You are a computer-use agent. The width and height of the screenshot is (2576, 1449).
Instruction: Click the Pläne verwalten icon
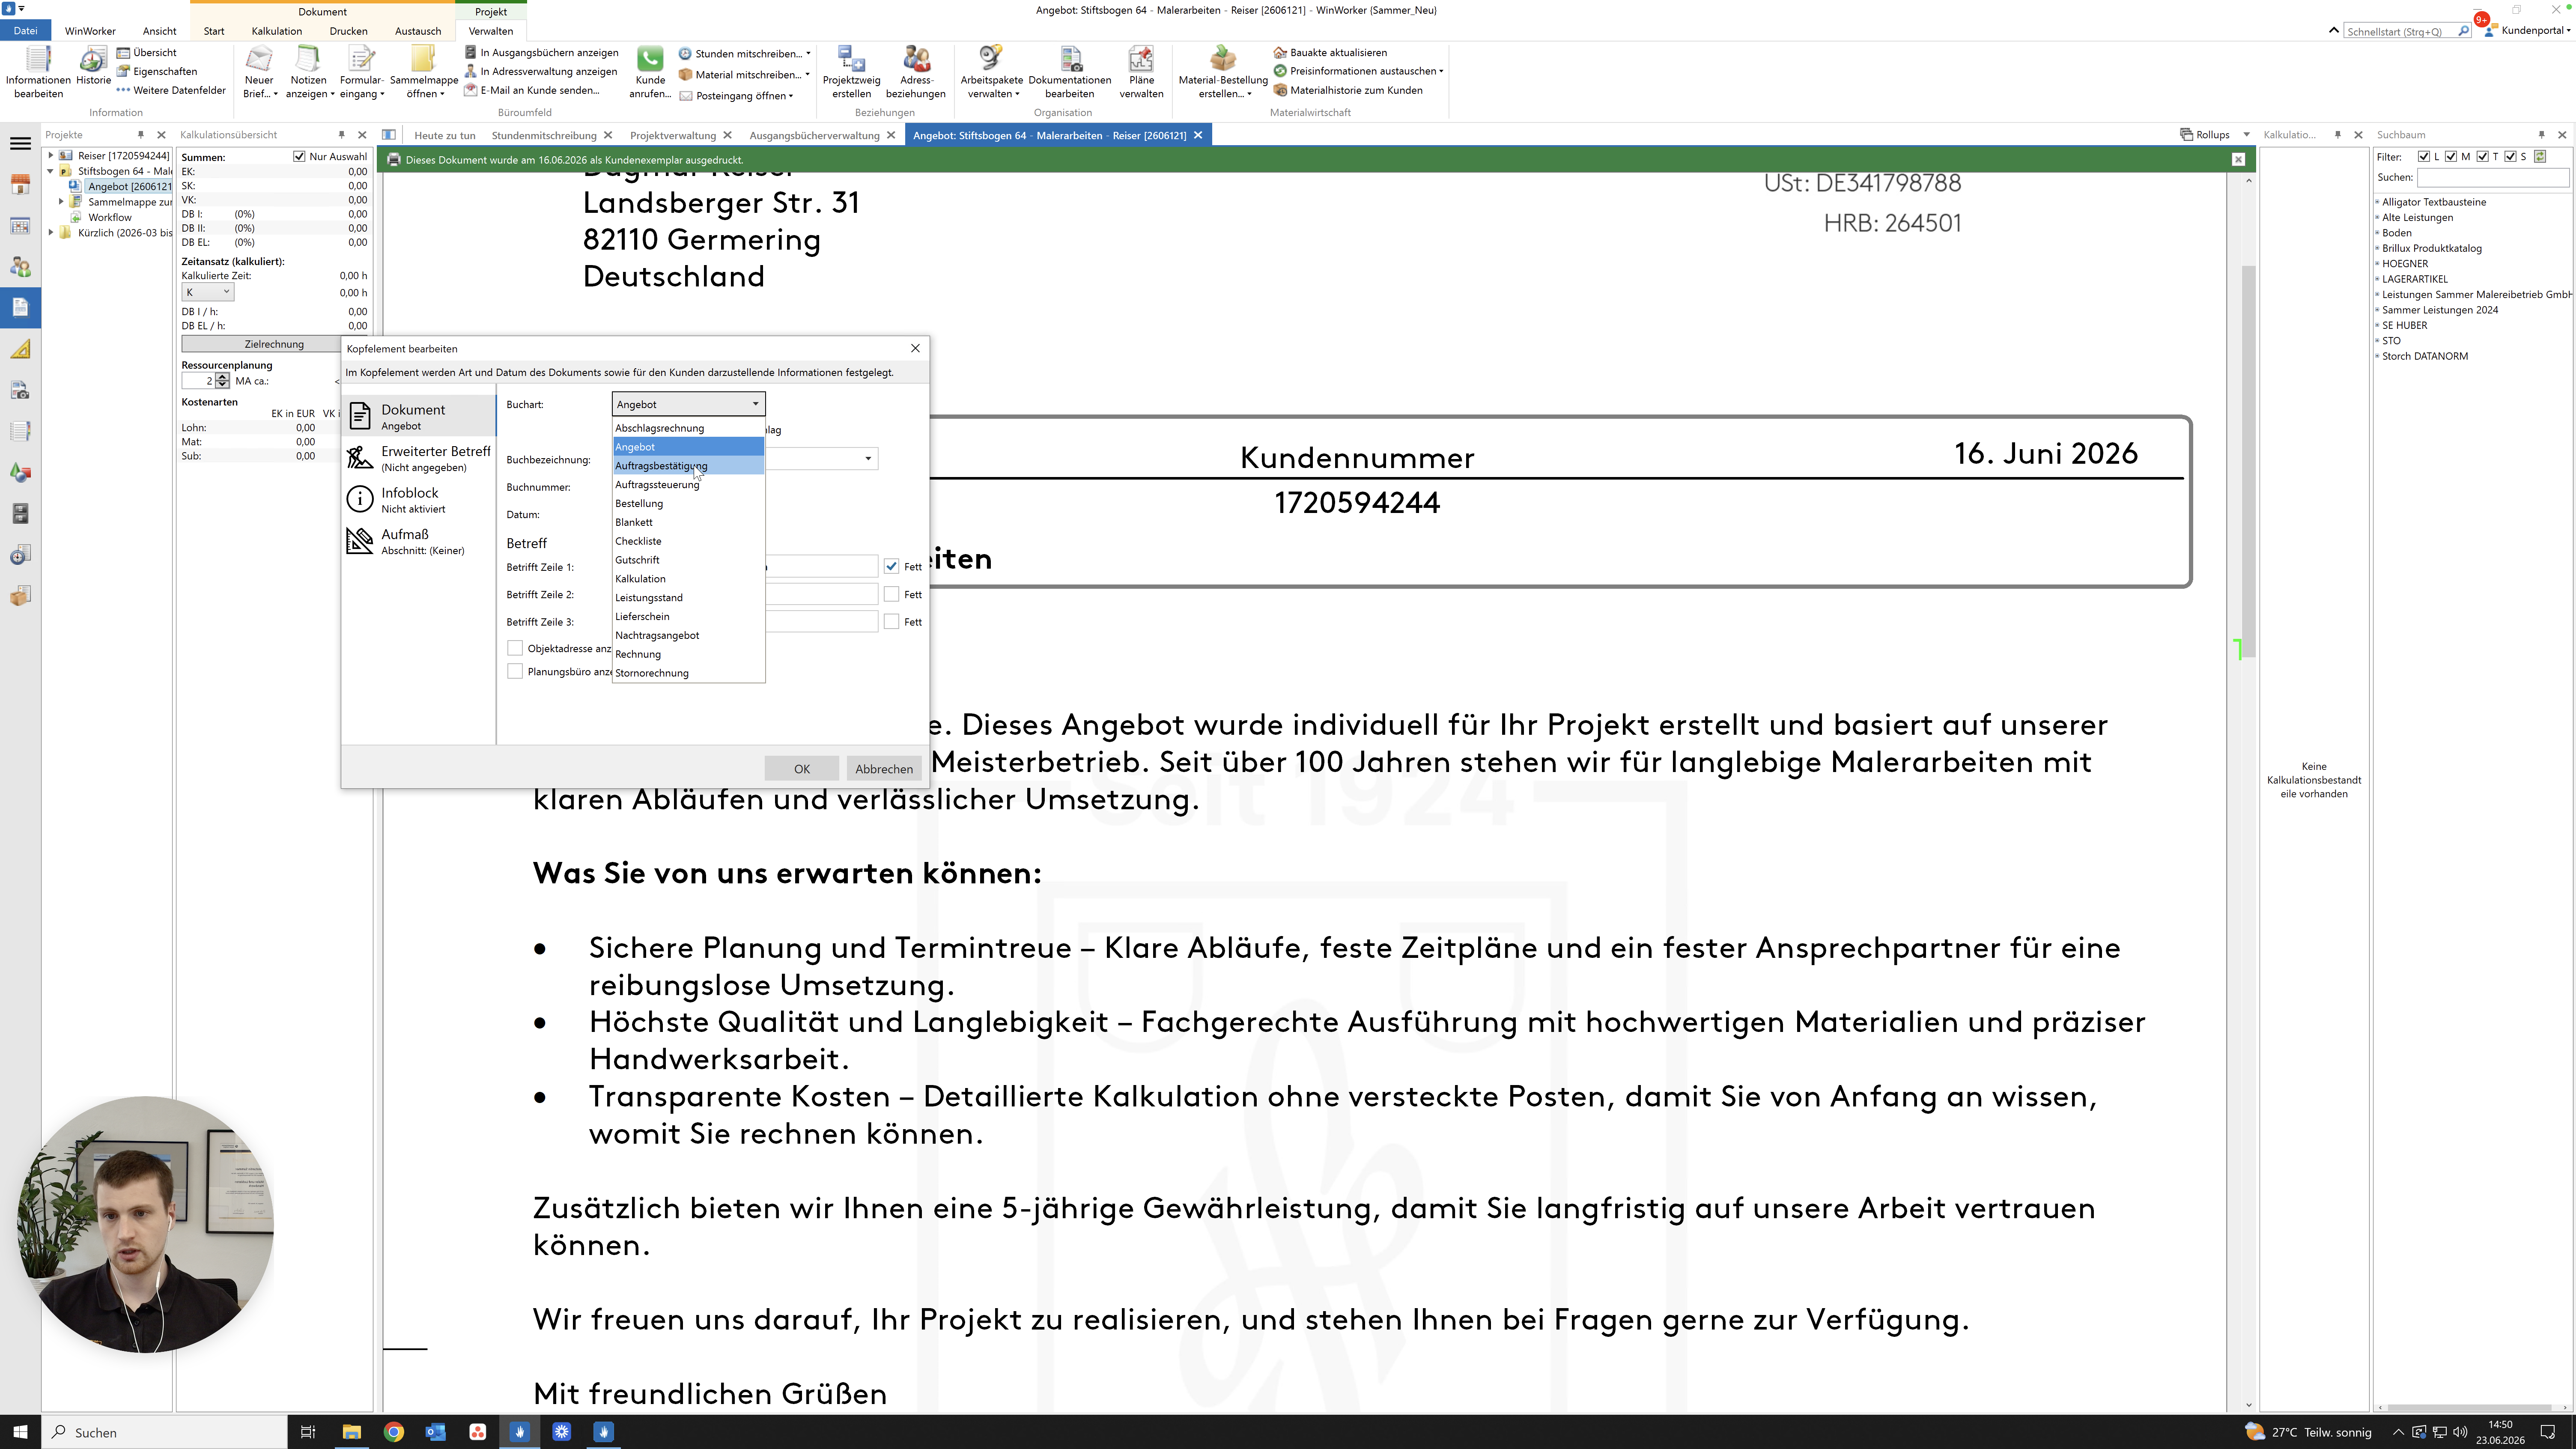1141,60
